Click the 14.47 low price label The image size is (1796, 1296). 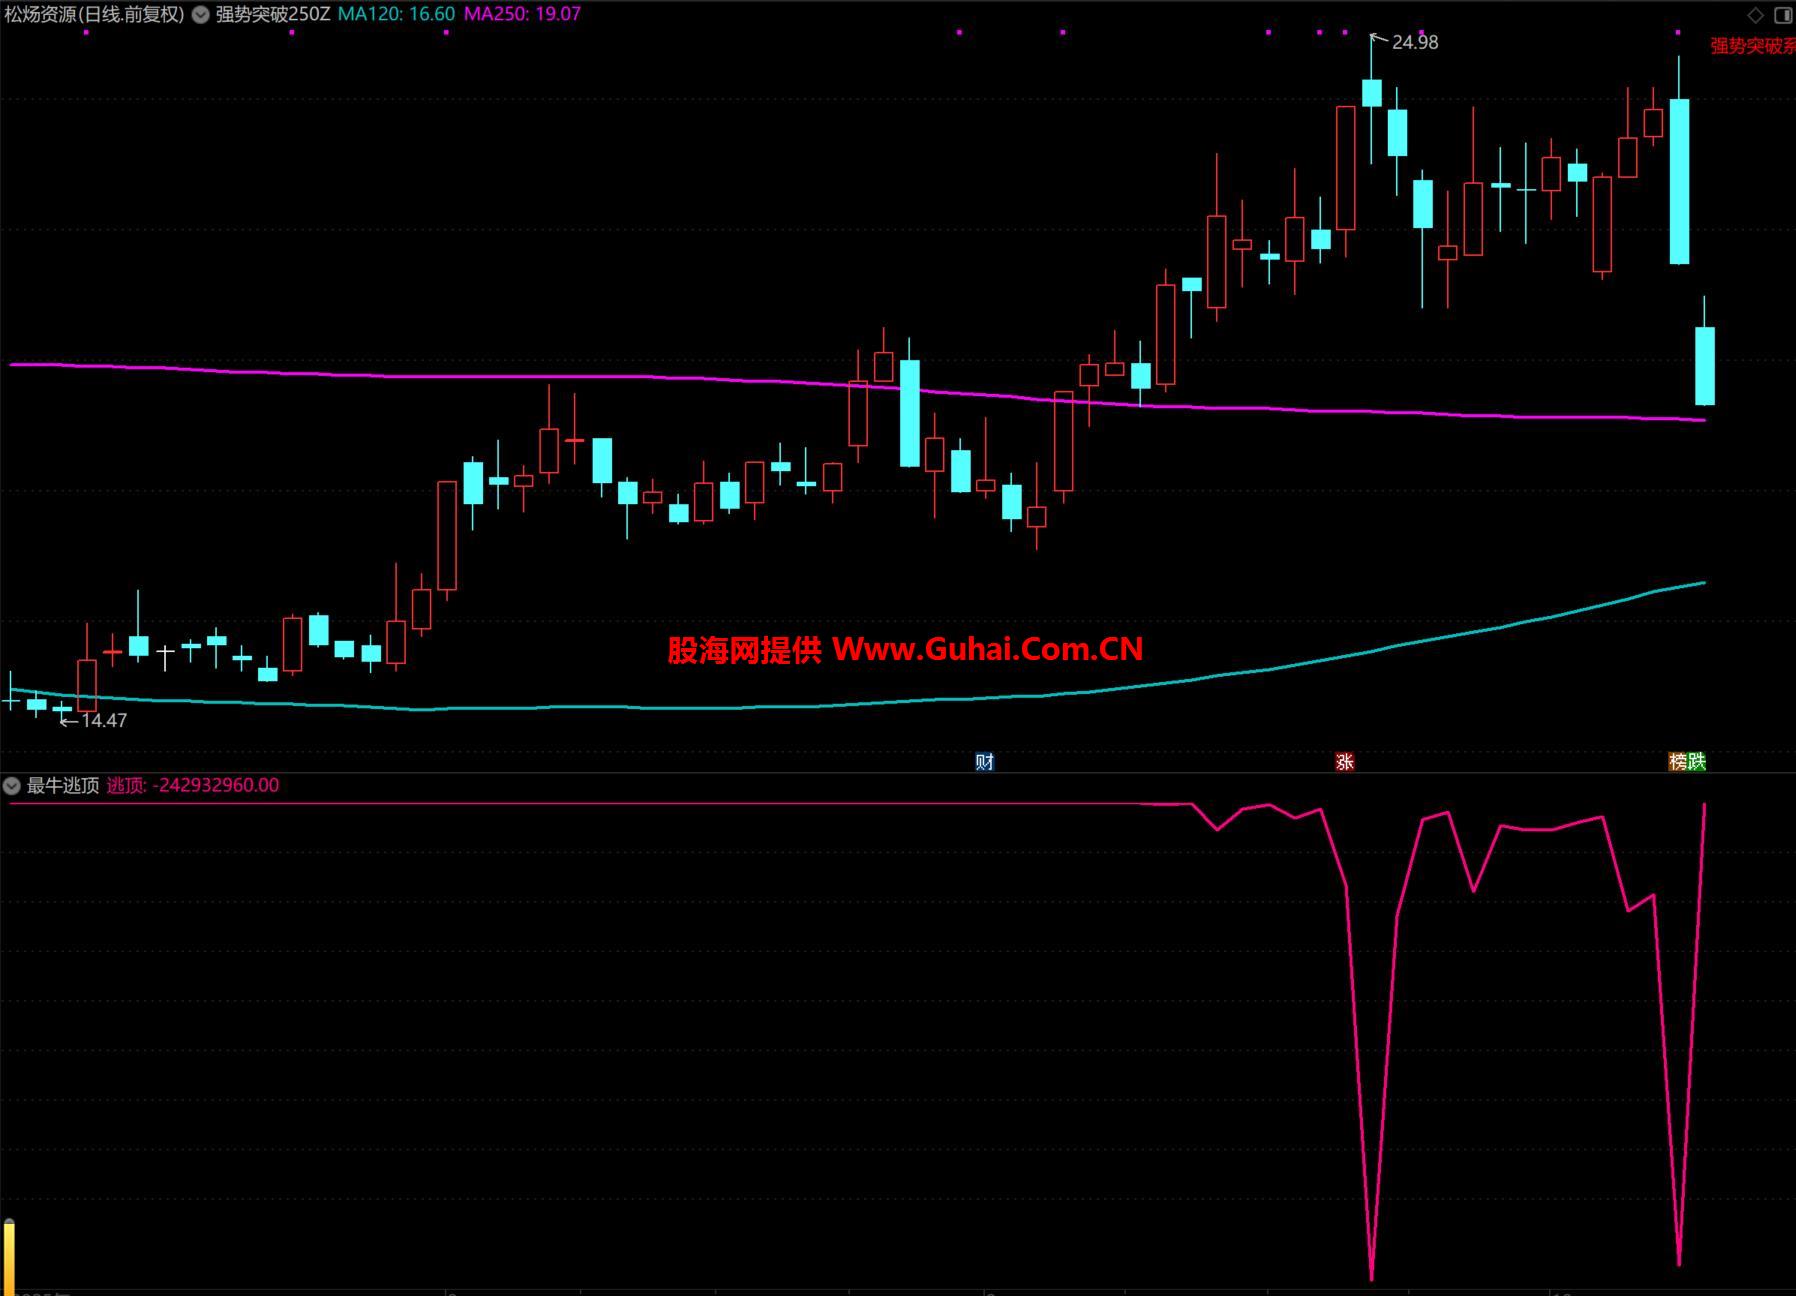[103, 720]
